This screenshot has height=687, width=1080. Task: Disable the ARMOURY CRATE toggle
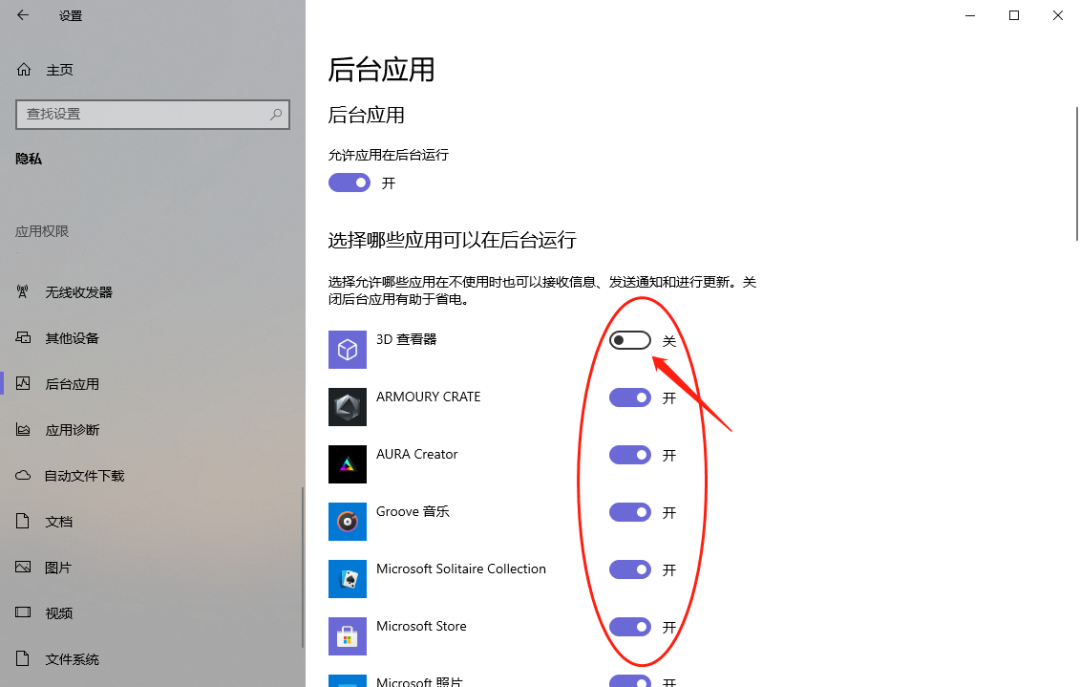[629, 397]
